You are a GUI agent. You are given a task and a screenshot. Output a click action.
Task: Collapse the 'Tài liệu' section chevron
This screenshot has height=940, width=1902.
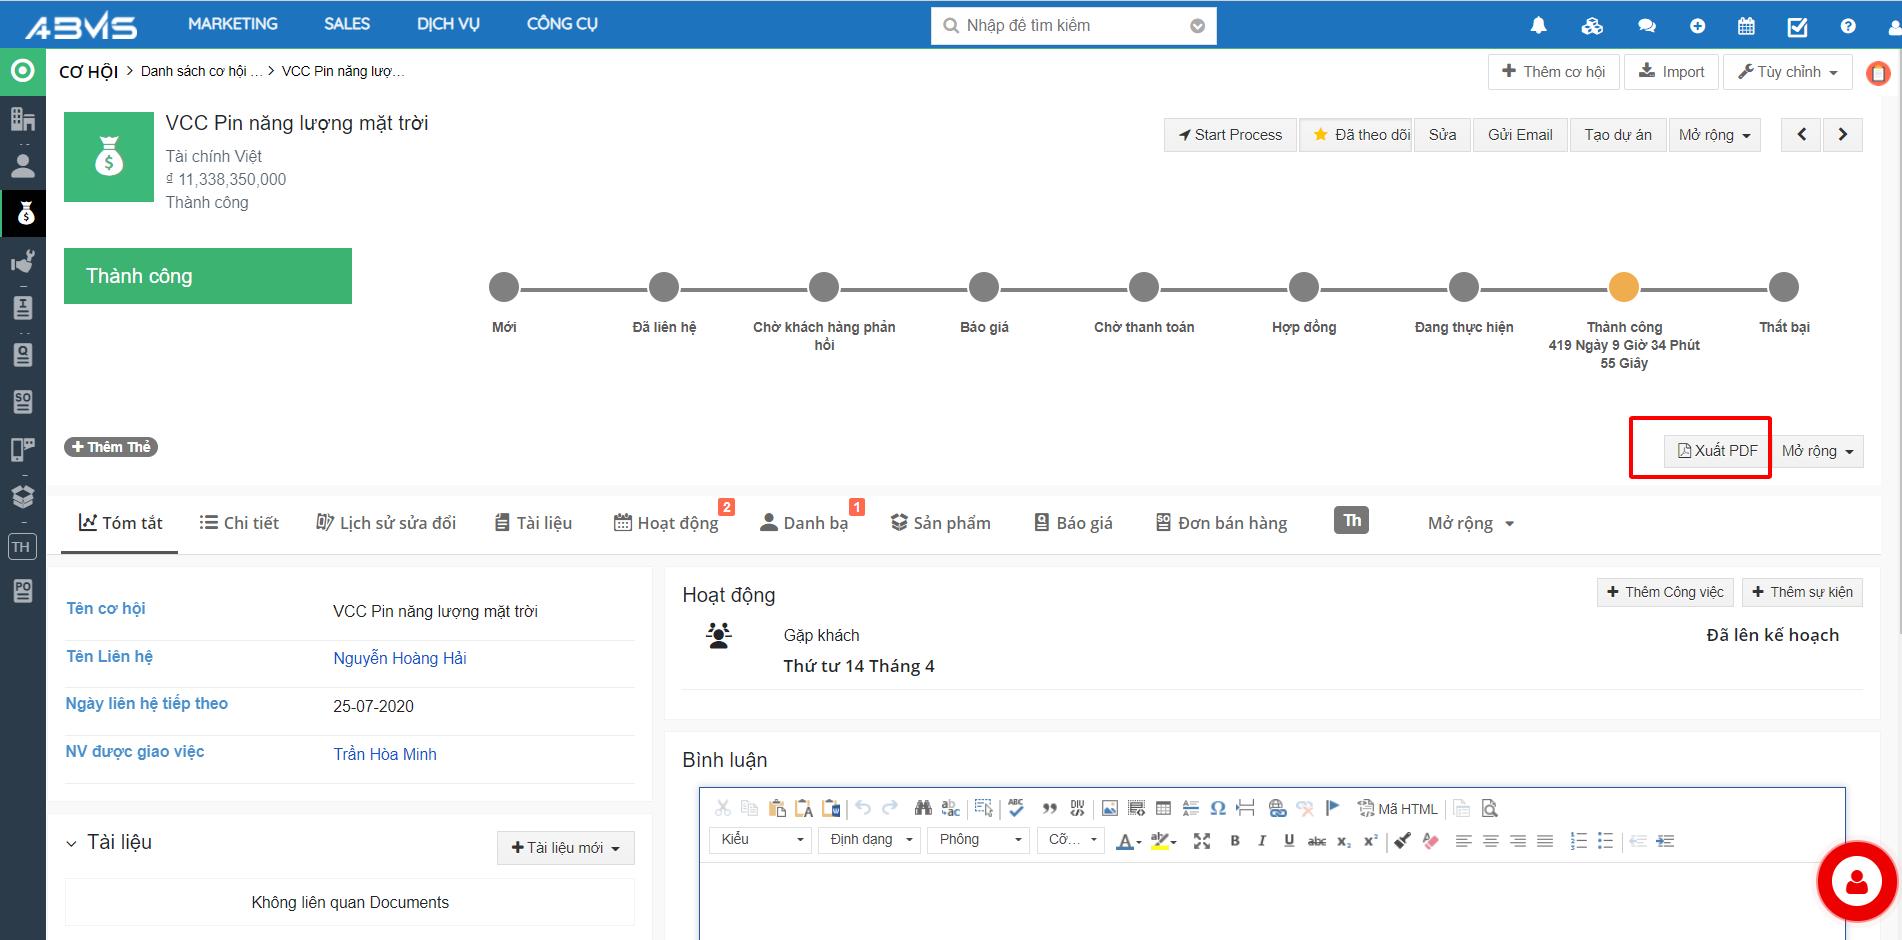pyautogui.click(x=71, y=844)
